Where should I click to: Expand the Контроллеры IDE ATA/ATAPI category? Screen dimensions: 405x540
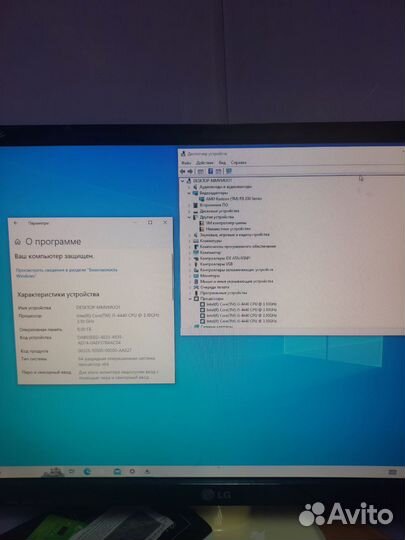[189, 258]
